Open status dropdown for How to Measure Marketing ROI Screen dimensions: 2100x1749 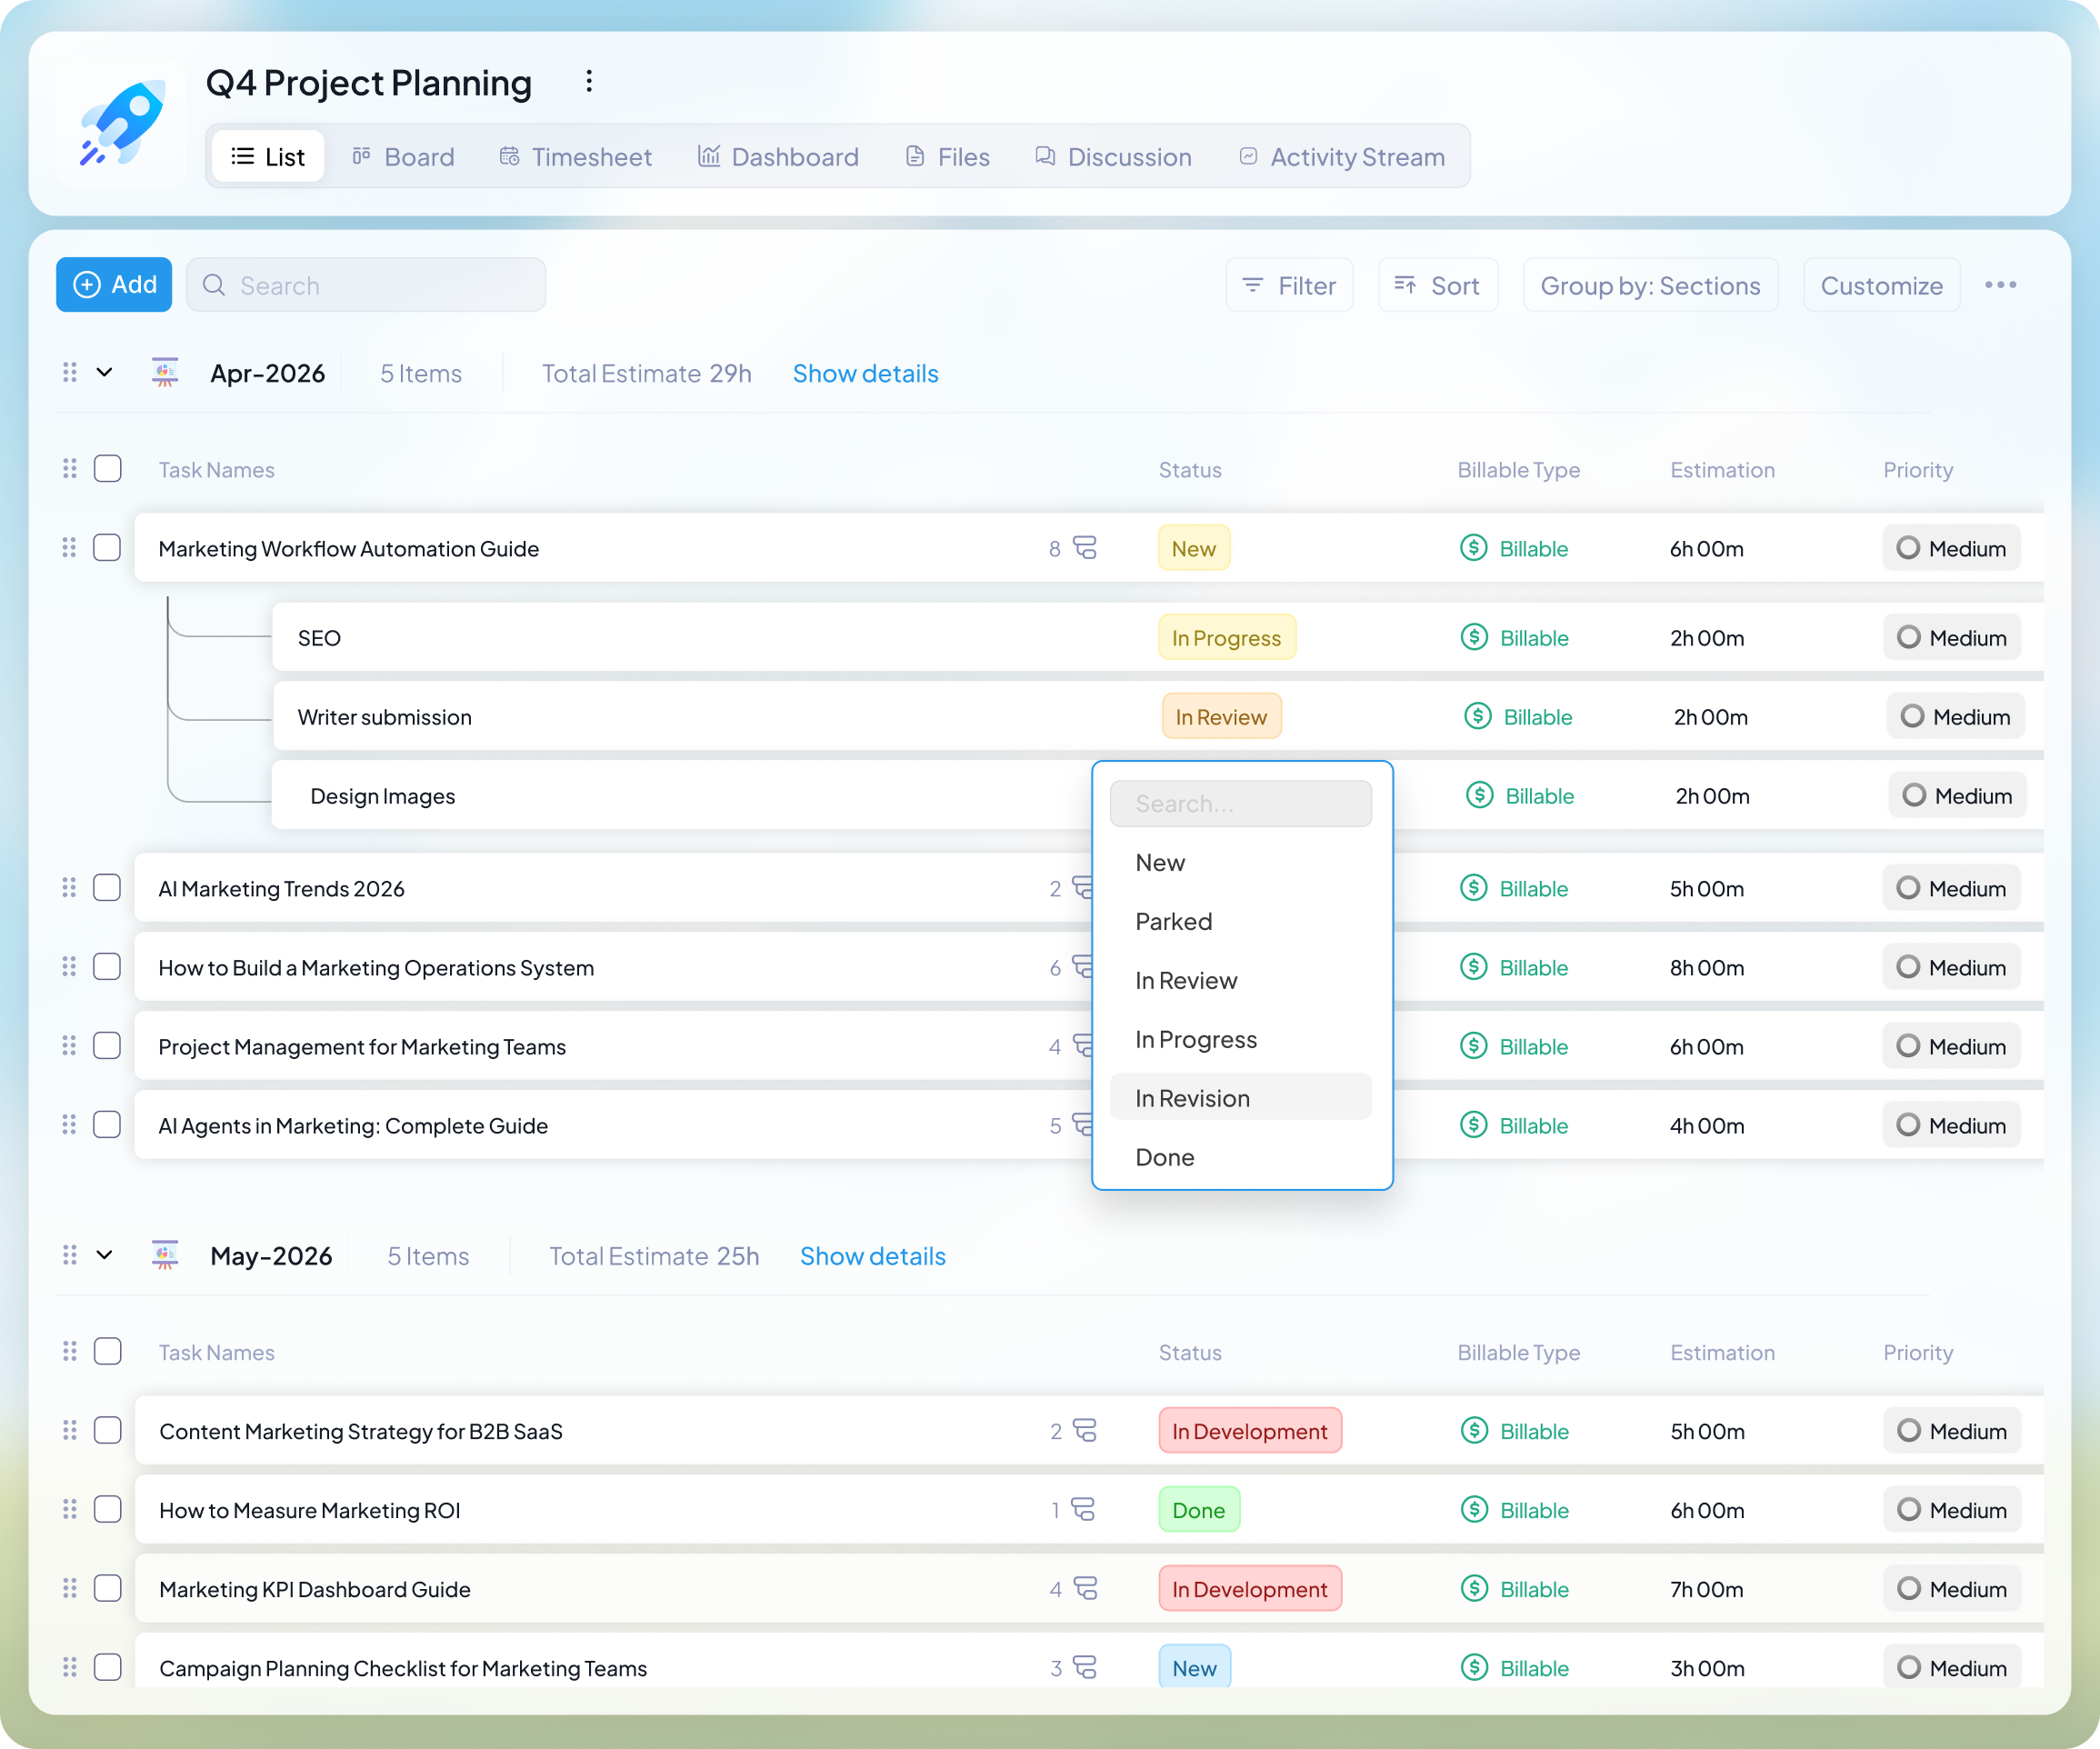(1199, 1510)
